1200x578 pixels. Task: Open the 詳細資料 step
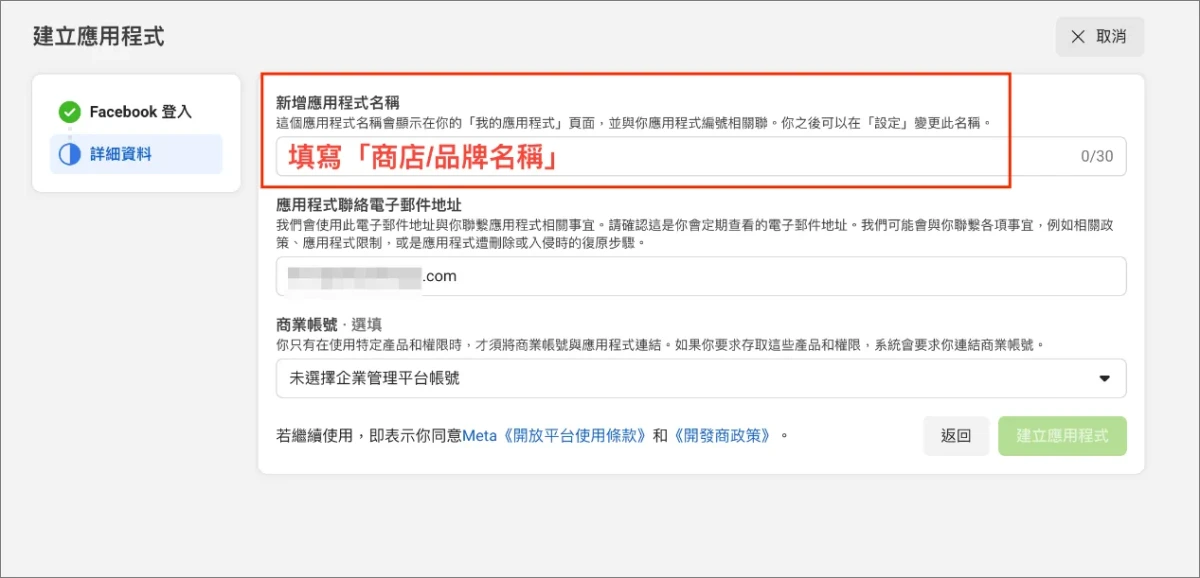(x=120, y=155)
